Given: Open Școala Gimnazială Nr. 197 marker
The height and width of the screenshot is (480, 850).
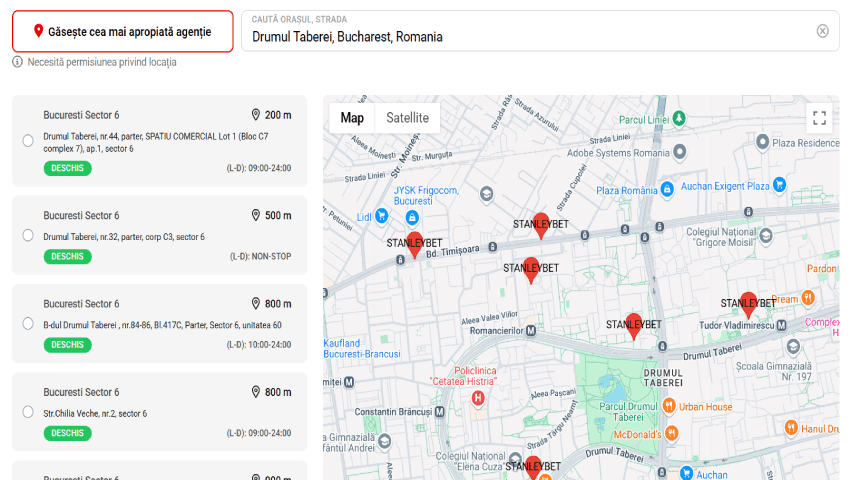Looking at the screenshot, I should point(793,347).
